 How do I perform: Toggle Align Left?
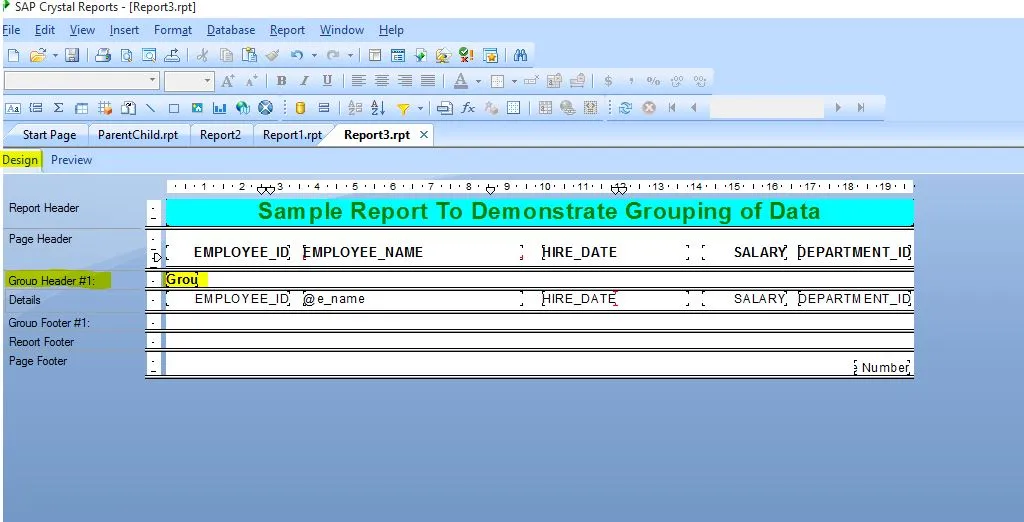coord(359,81)
